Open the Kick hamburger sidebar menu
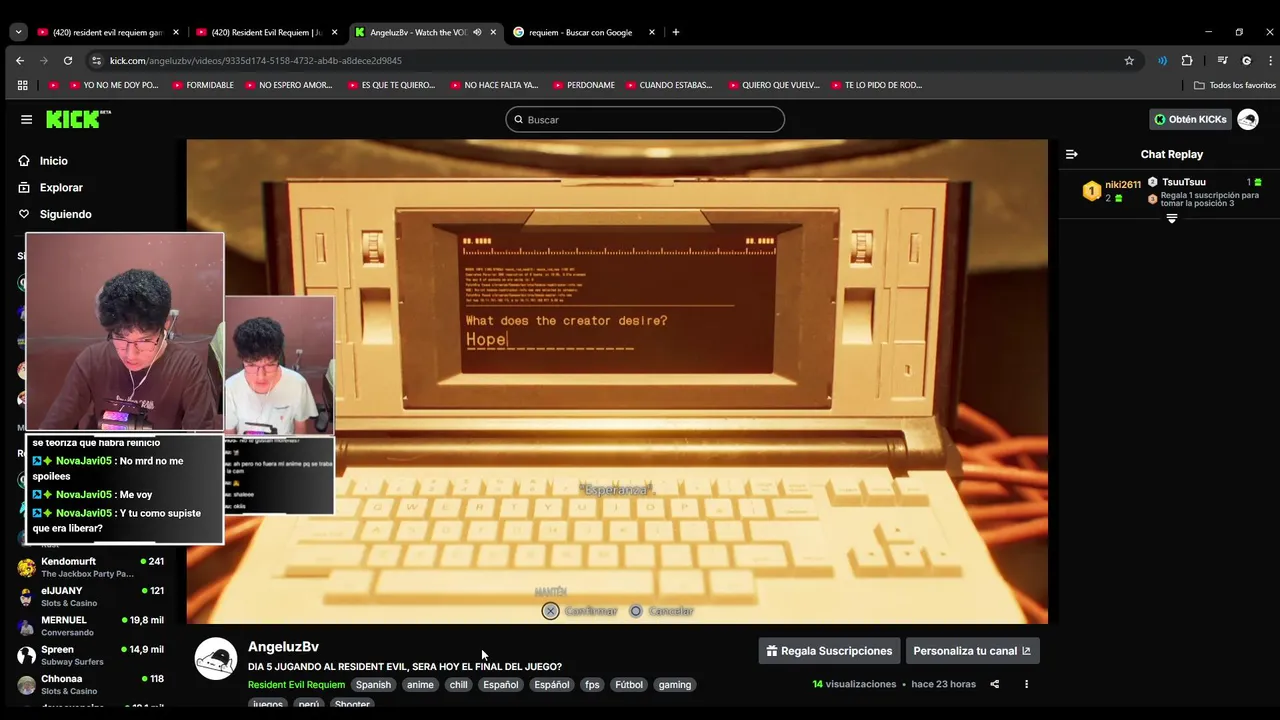This screenshot has width=1280, height=720. (26, 119)
